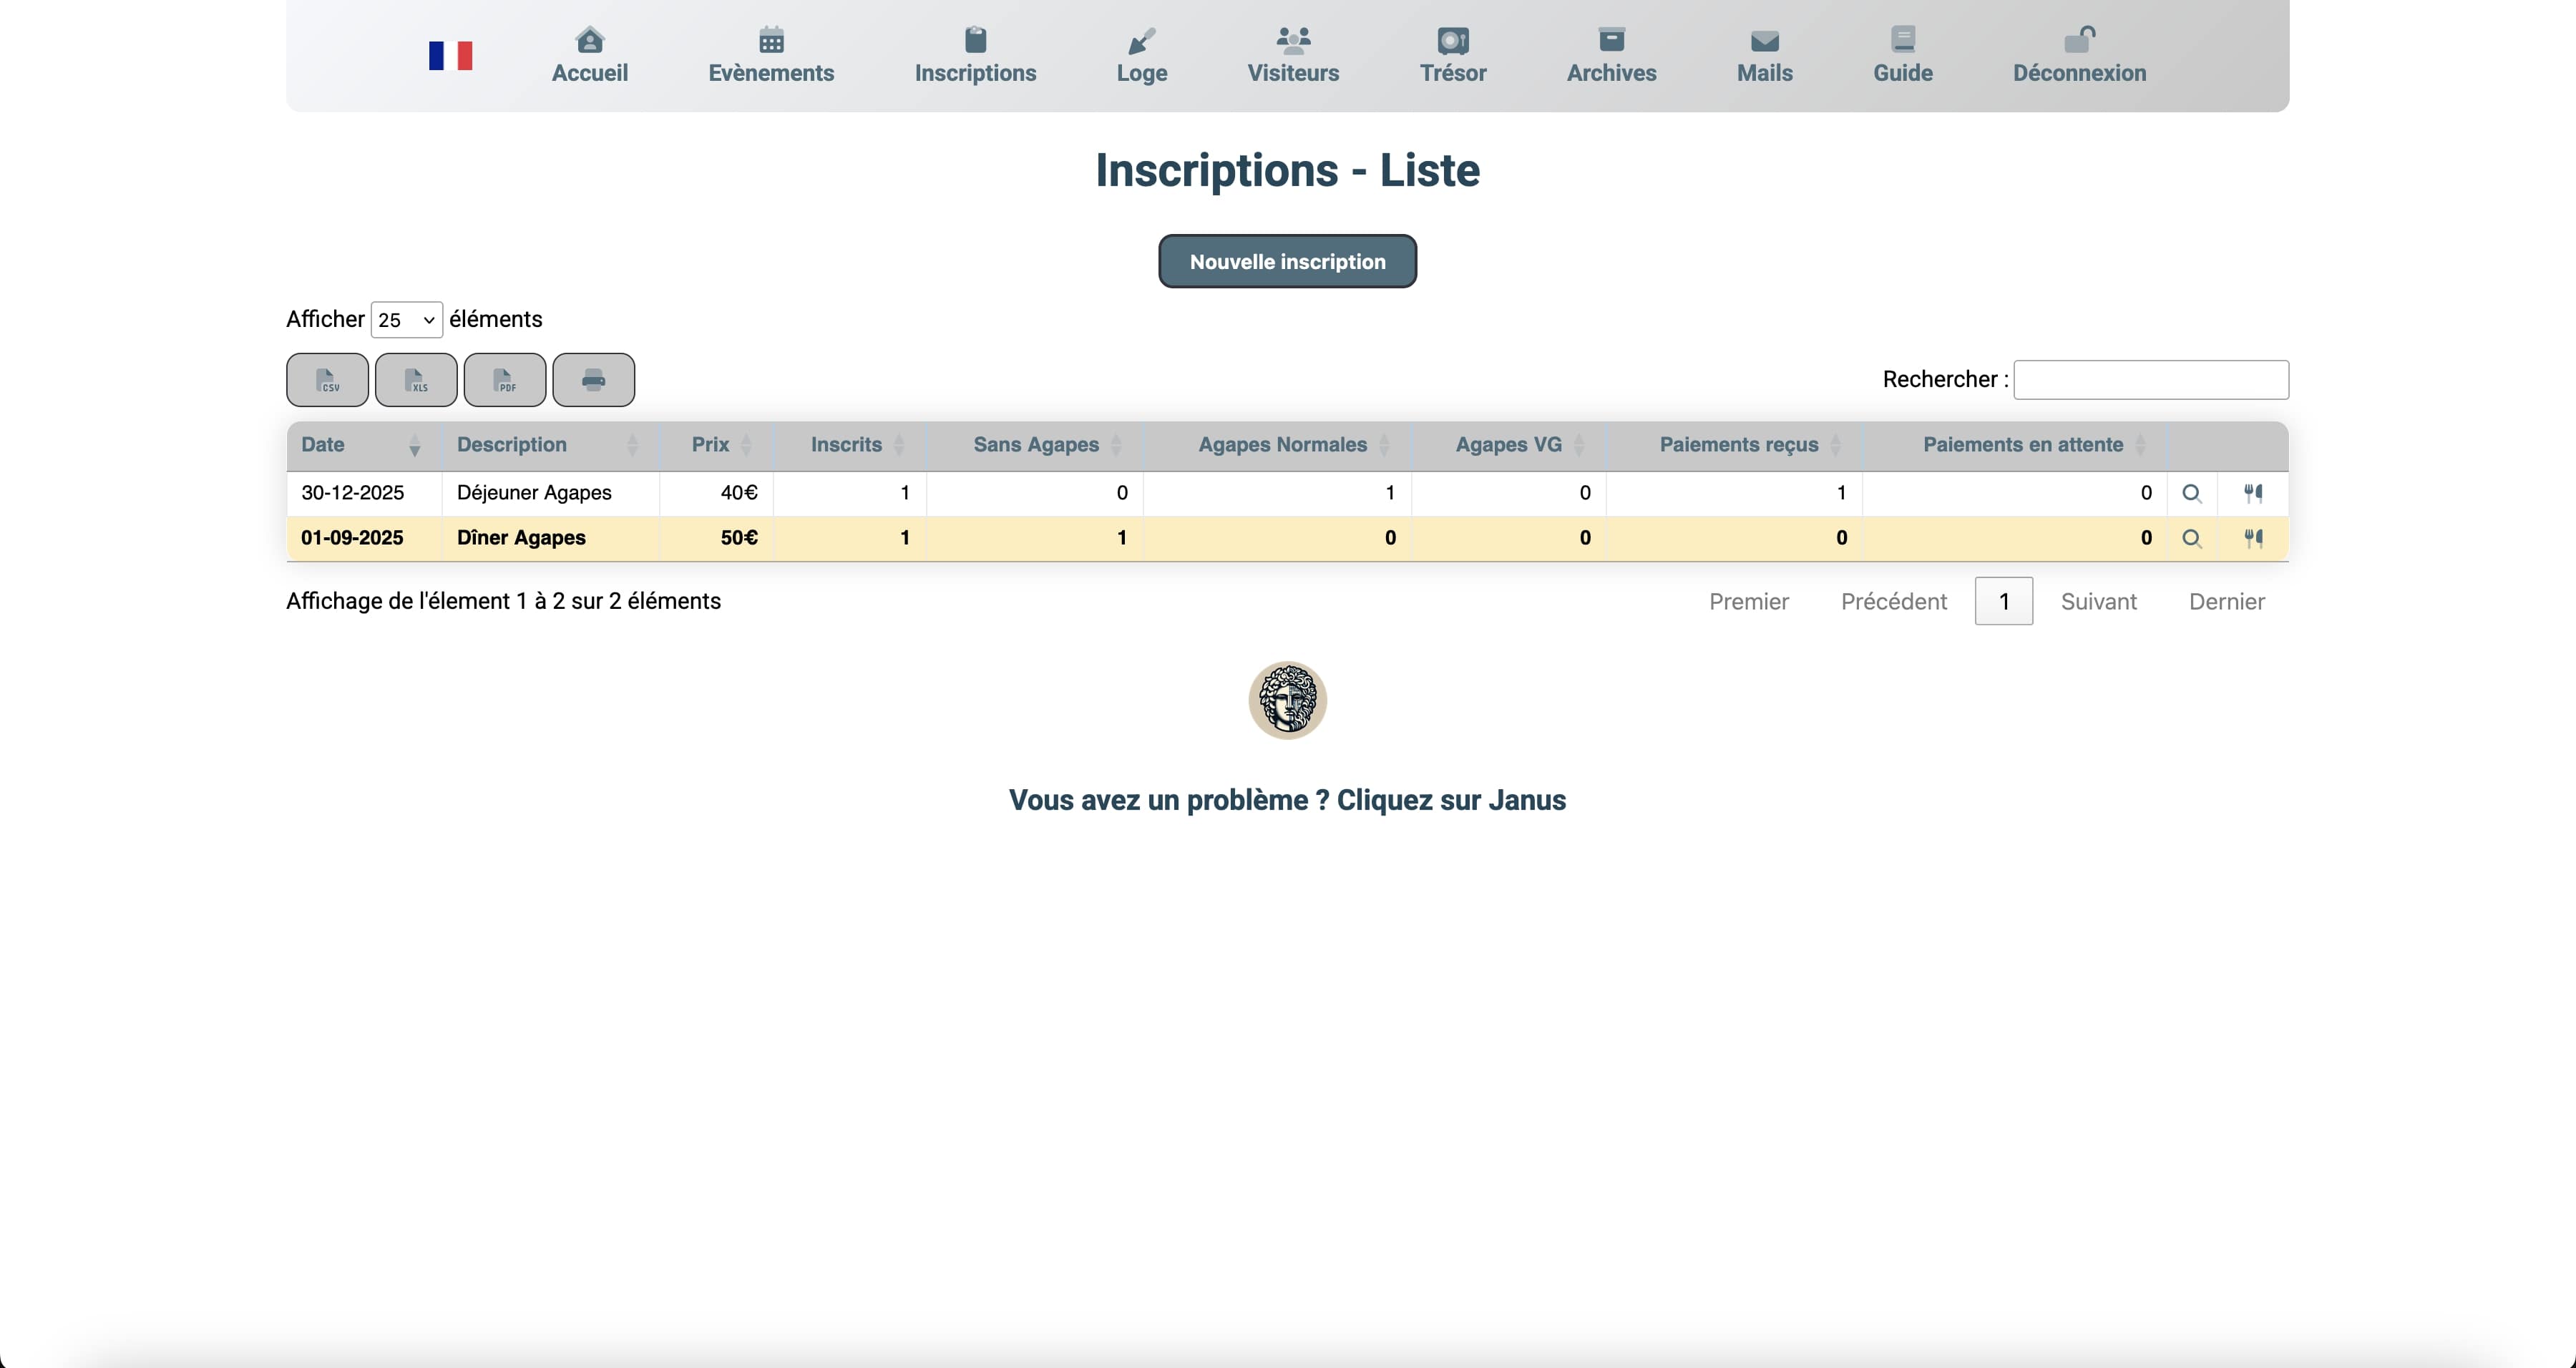Click the printer icon button
The height and width of the screenshot is (1368, 2576).
593,380
